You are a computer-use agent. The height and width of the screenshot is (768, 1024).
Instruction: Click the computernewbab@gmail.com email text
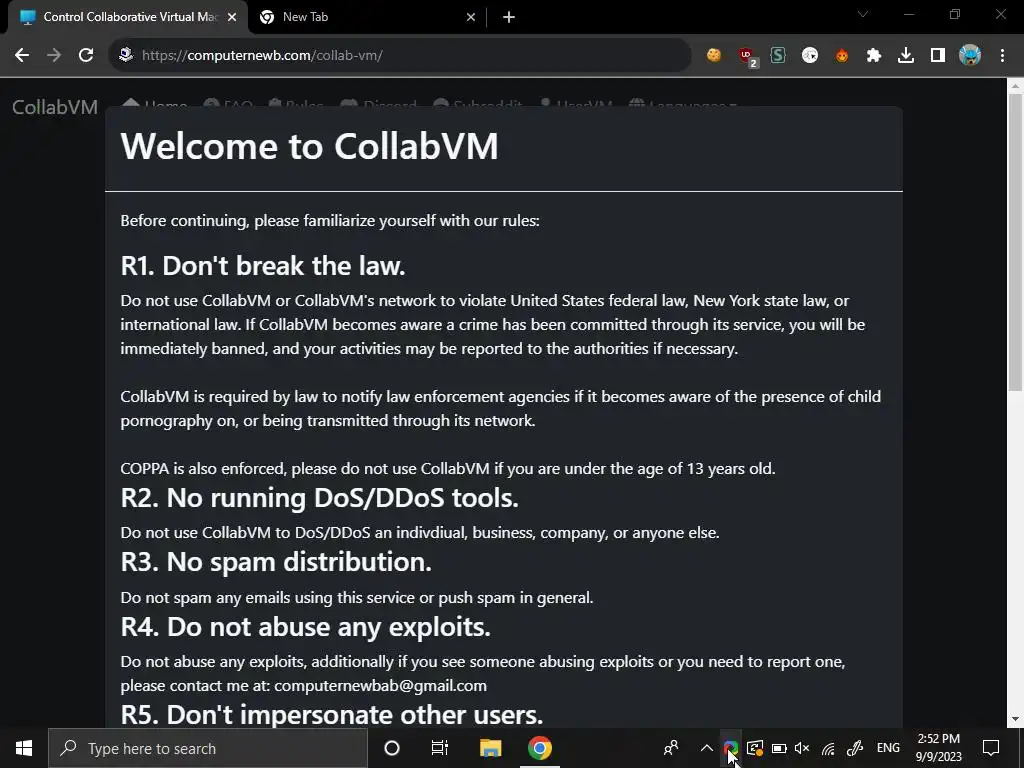click(381, 686)
